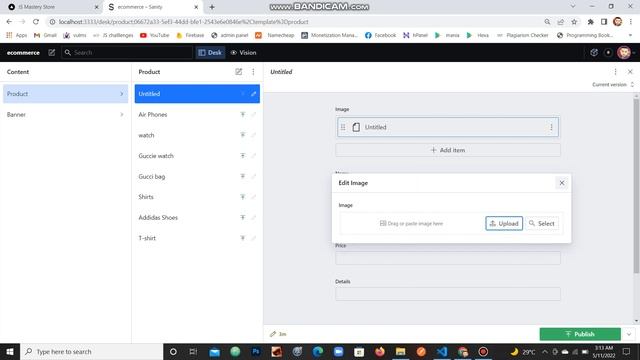Click the Select image button
This screenshot has height=360, width=640.
click(x=542, y=223)
